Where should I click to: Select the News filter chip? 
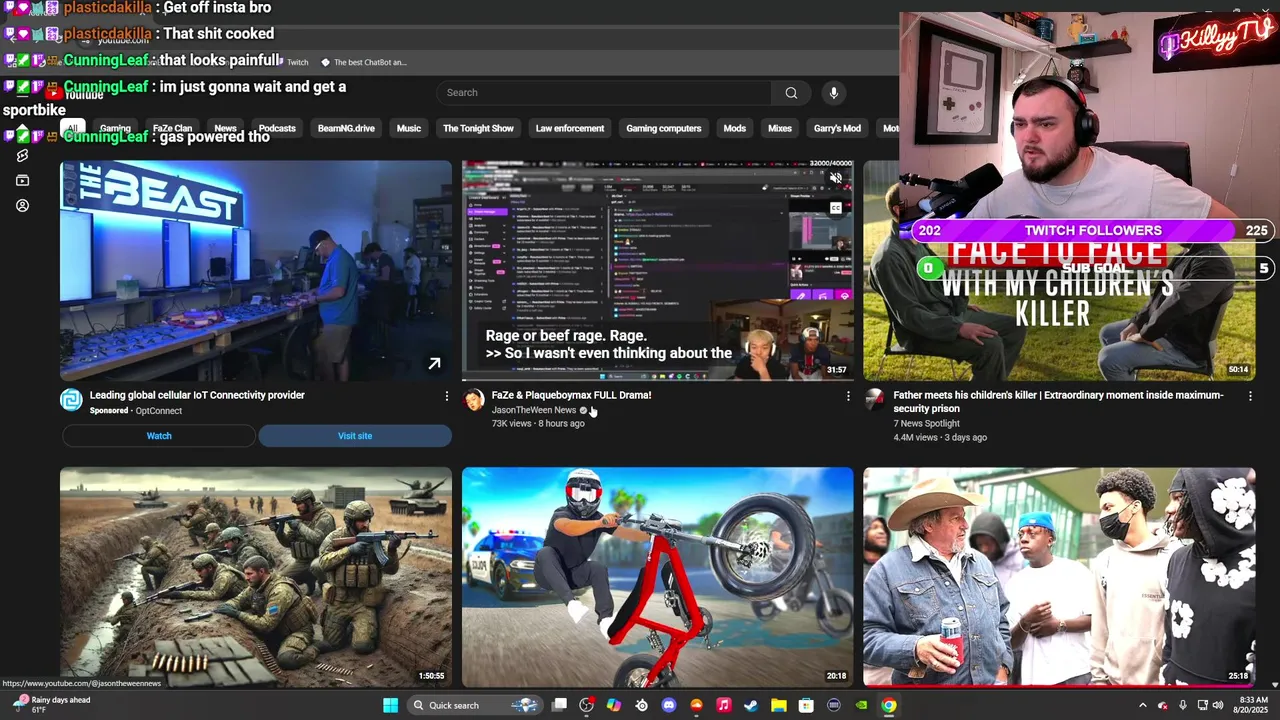tap(225, 129)
